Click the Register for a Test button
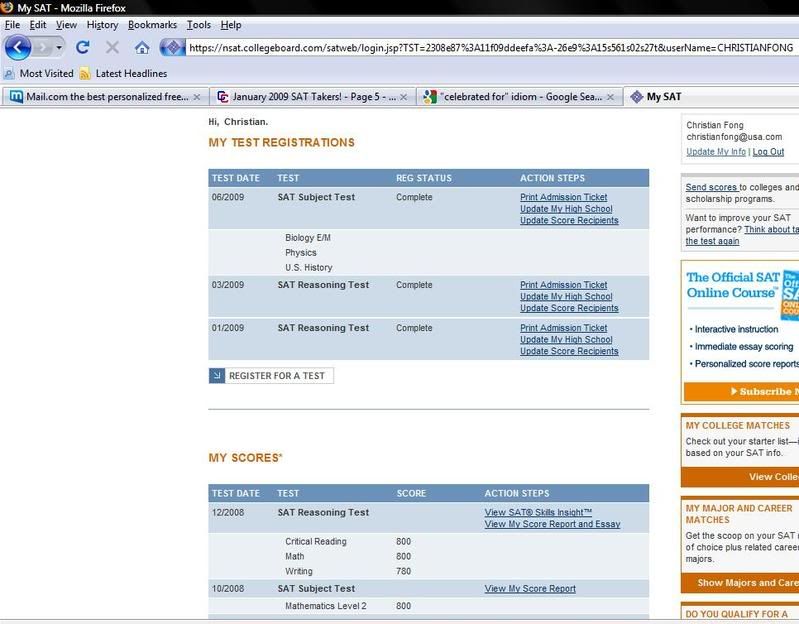This screenshot has width=799, height=624. [271, 376]
